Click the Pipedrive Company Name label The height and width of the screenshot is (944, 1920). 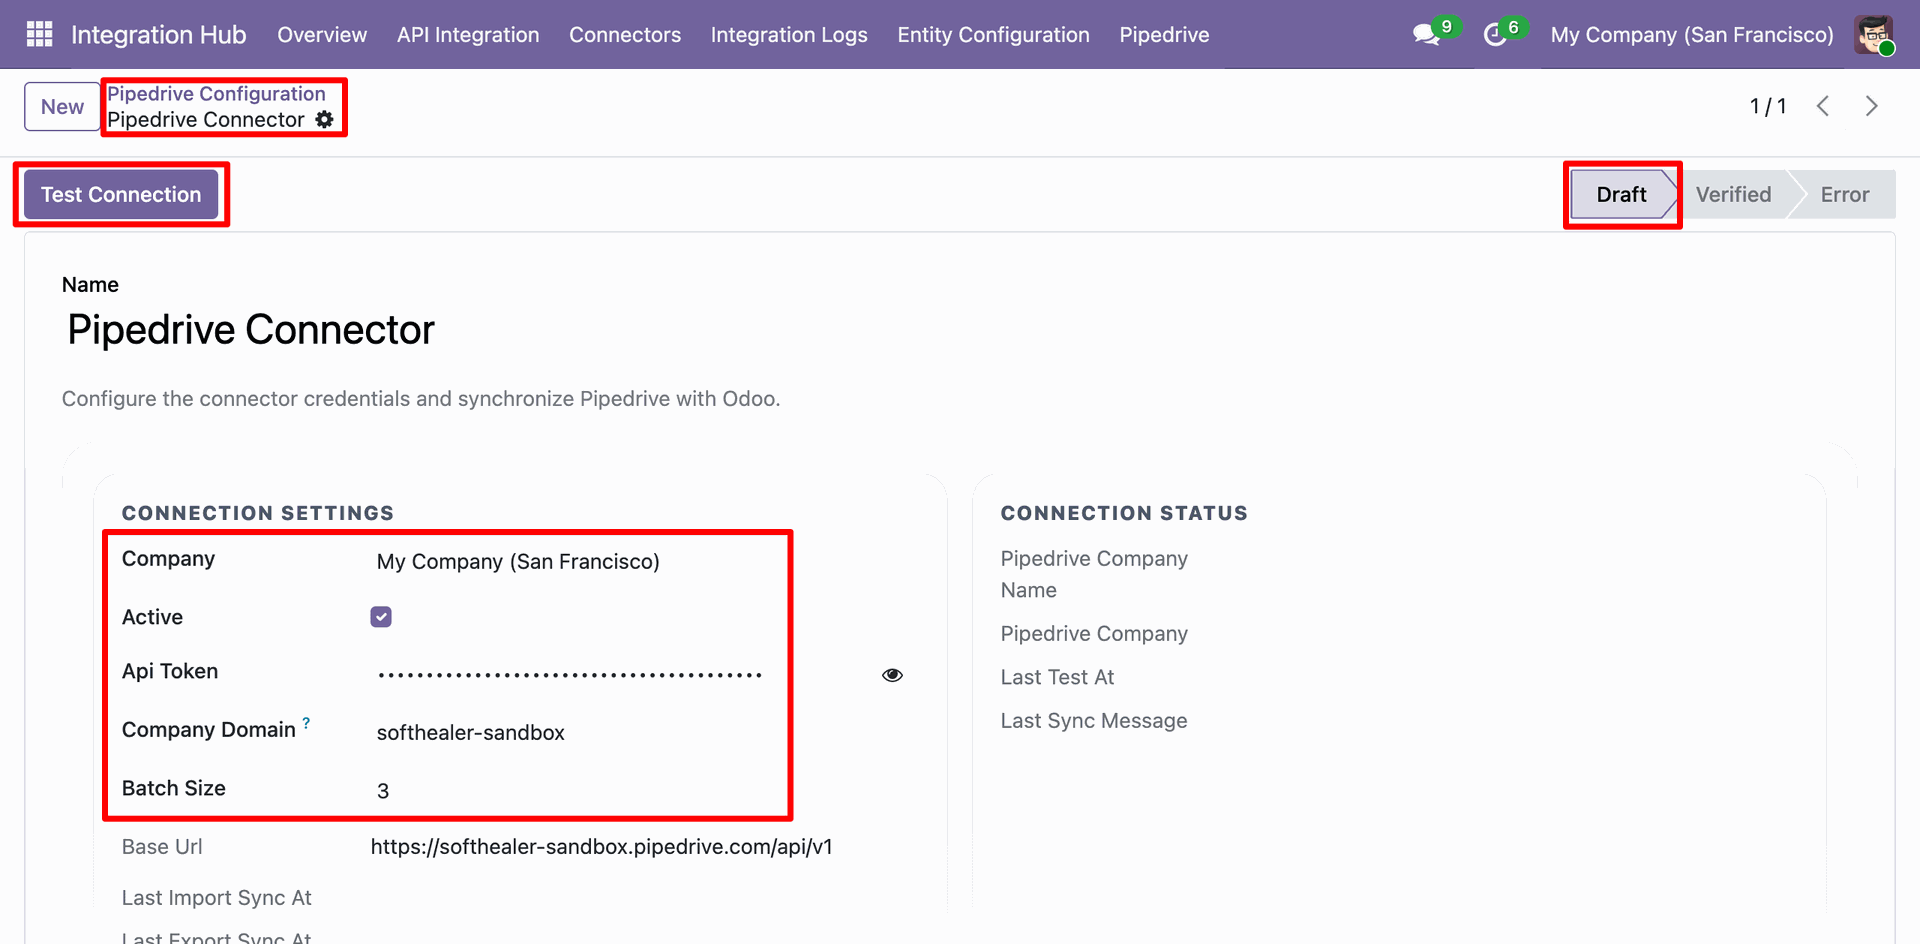[1094, 574]
